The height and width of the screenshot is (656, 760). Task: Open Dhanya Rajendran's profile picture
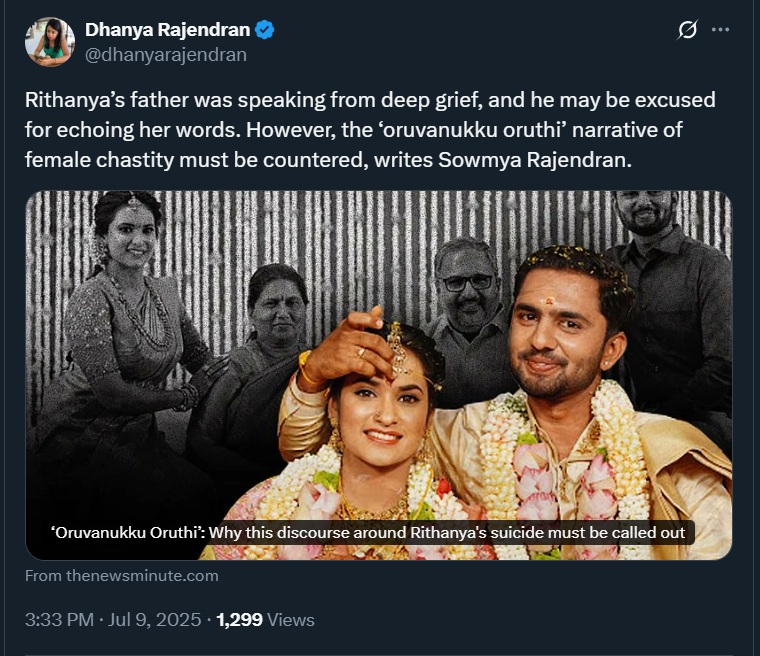coord(50,42)
